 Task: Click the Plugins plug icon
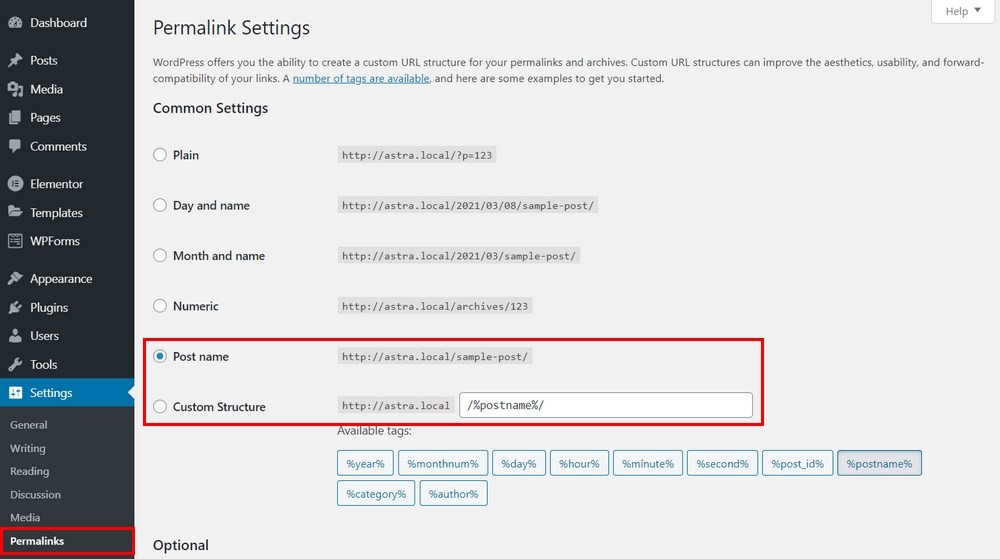(15, 307)
